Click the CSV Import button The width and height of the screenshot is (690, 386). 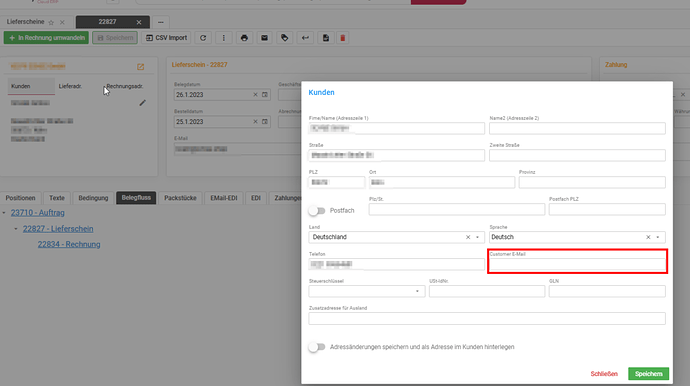(x=166, y=38)
